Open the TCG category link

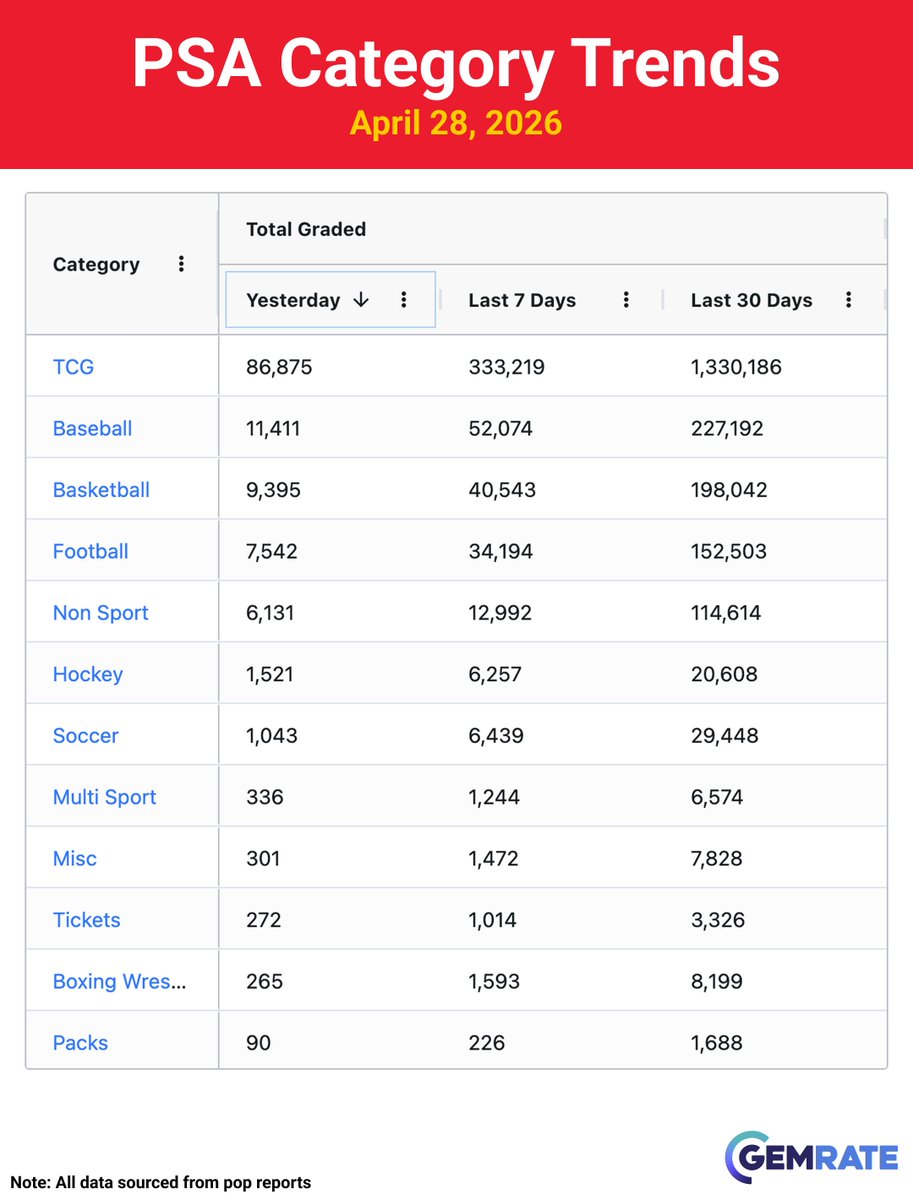(x=73, y=367)
